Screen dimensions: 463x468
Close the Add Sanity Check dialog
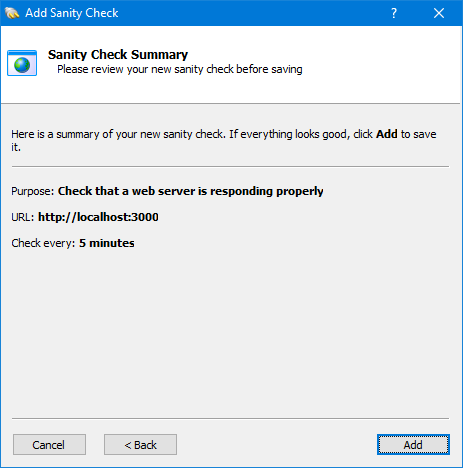(439, 13)
